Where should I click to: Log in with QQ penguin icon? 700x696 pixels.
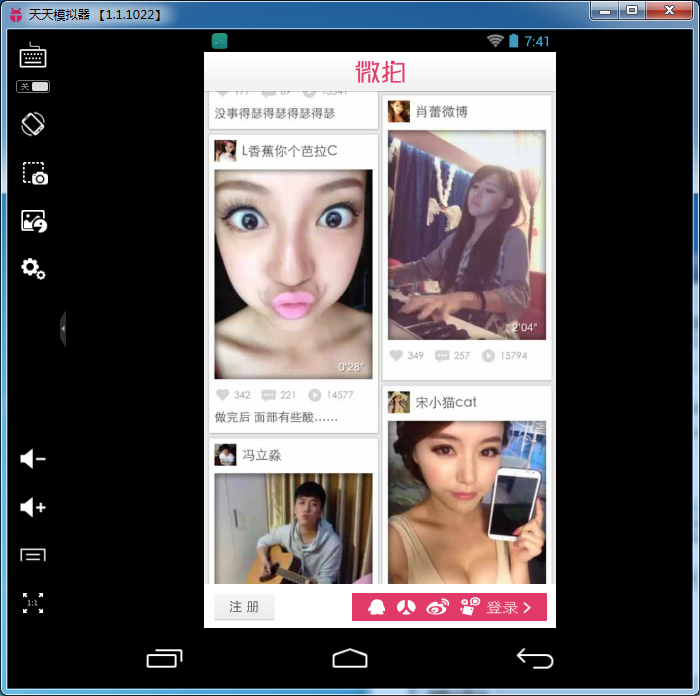click(376, 607)
